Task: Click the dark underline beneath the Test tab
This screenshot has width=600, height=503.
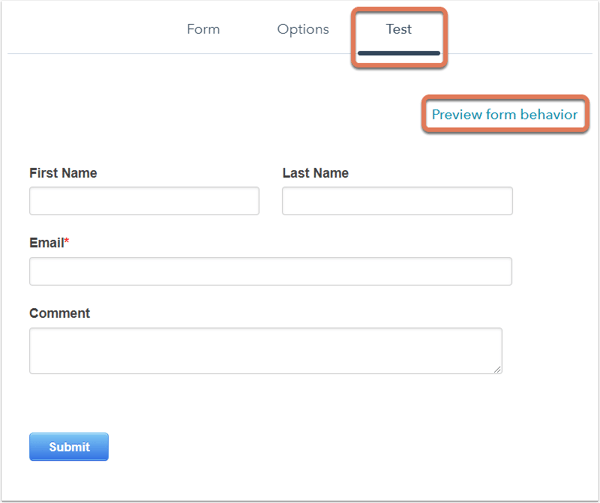Action: coord(399,52)
